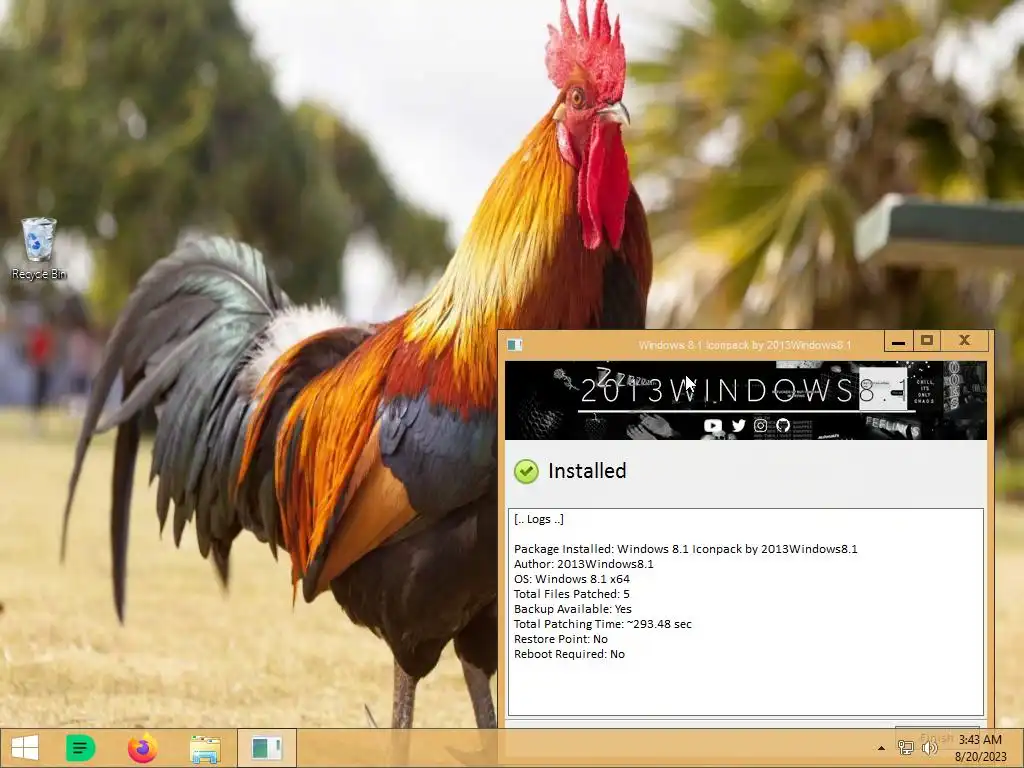Open the GitHub icon in banner

point(783,426)
